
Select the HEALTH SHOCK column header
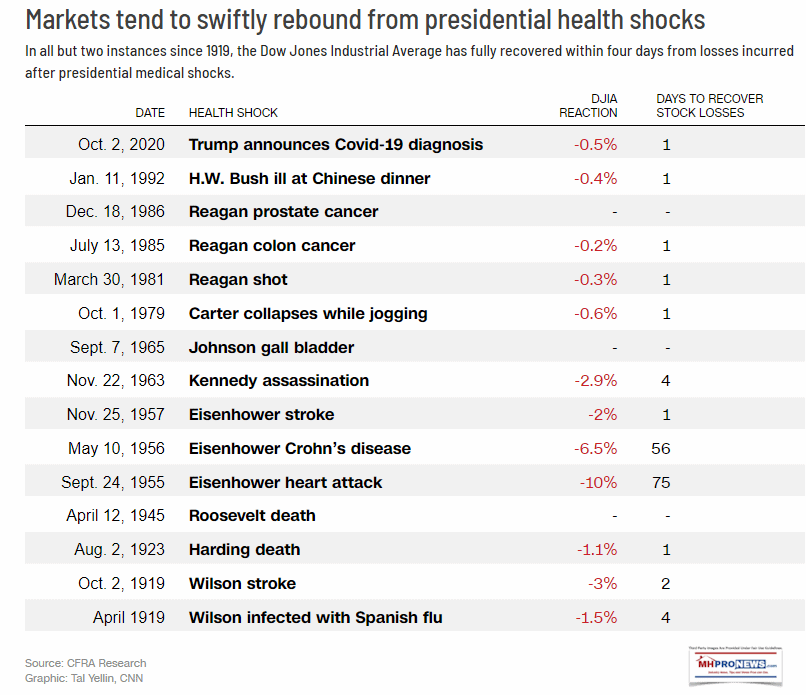point(233,113)
